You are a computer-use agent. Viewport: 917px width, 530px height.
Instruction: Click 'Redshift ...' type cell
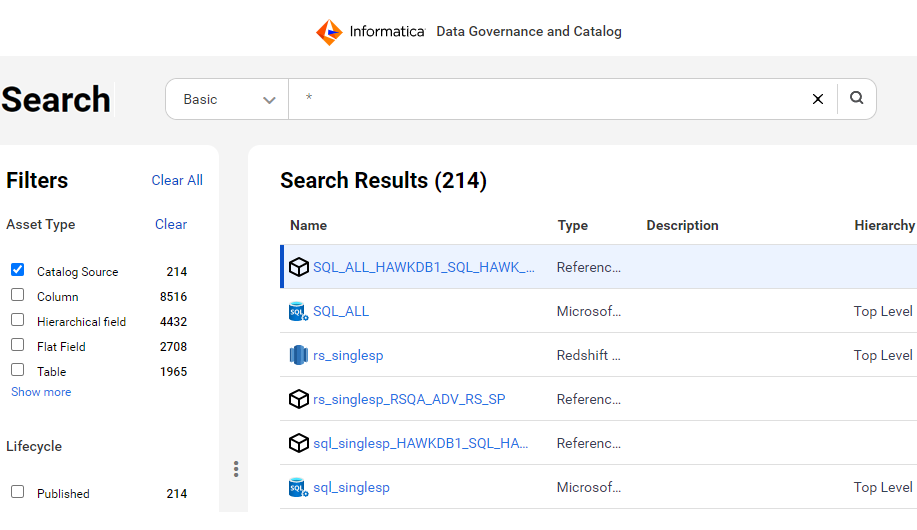pyautogui.click(x=588, y=355)
